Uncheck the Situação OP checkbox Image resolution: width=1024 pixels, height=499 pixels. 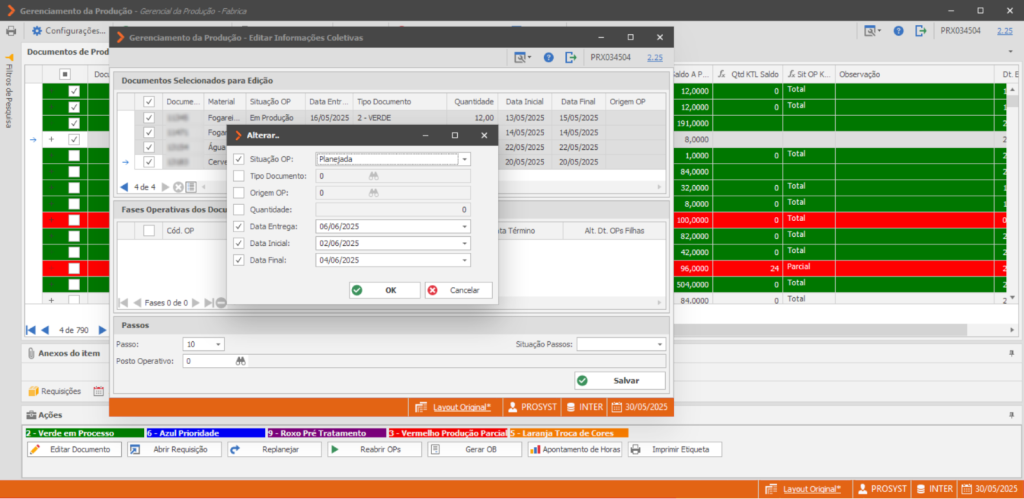(239, 159)
